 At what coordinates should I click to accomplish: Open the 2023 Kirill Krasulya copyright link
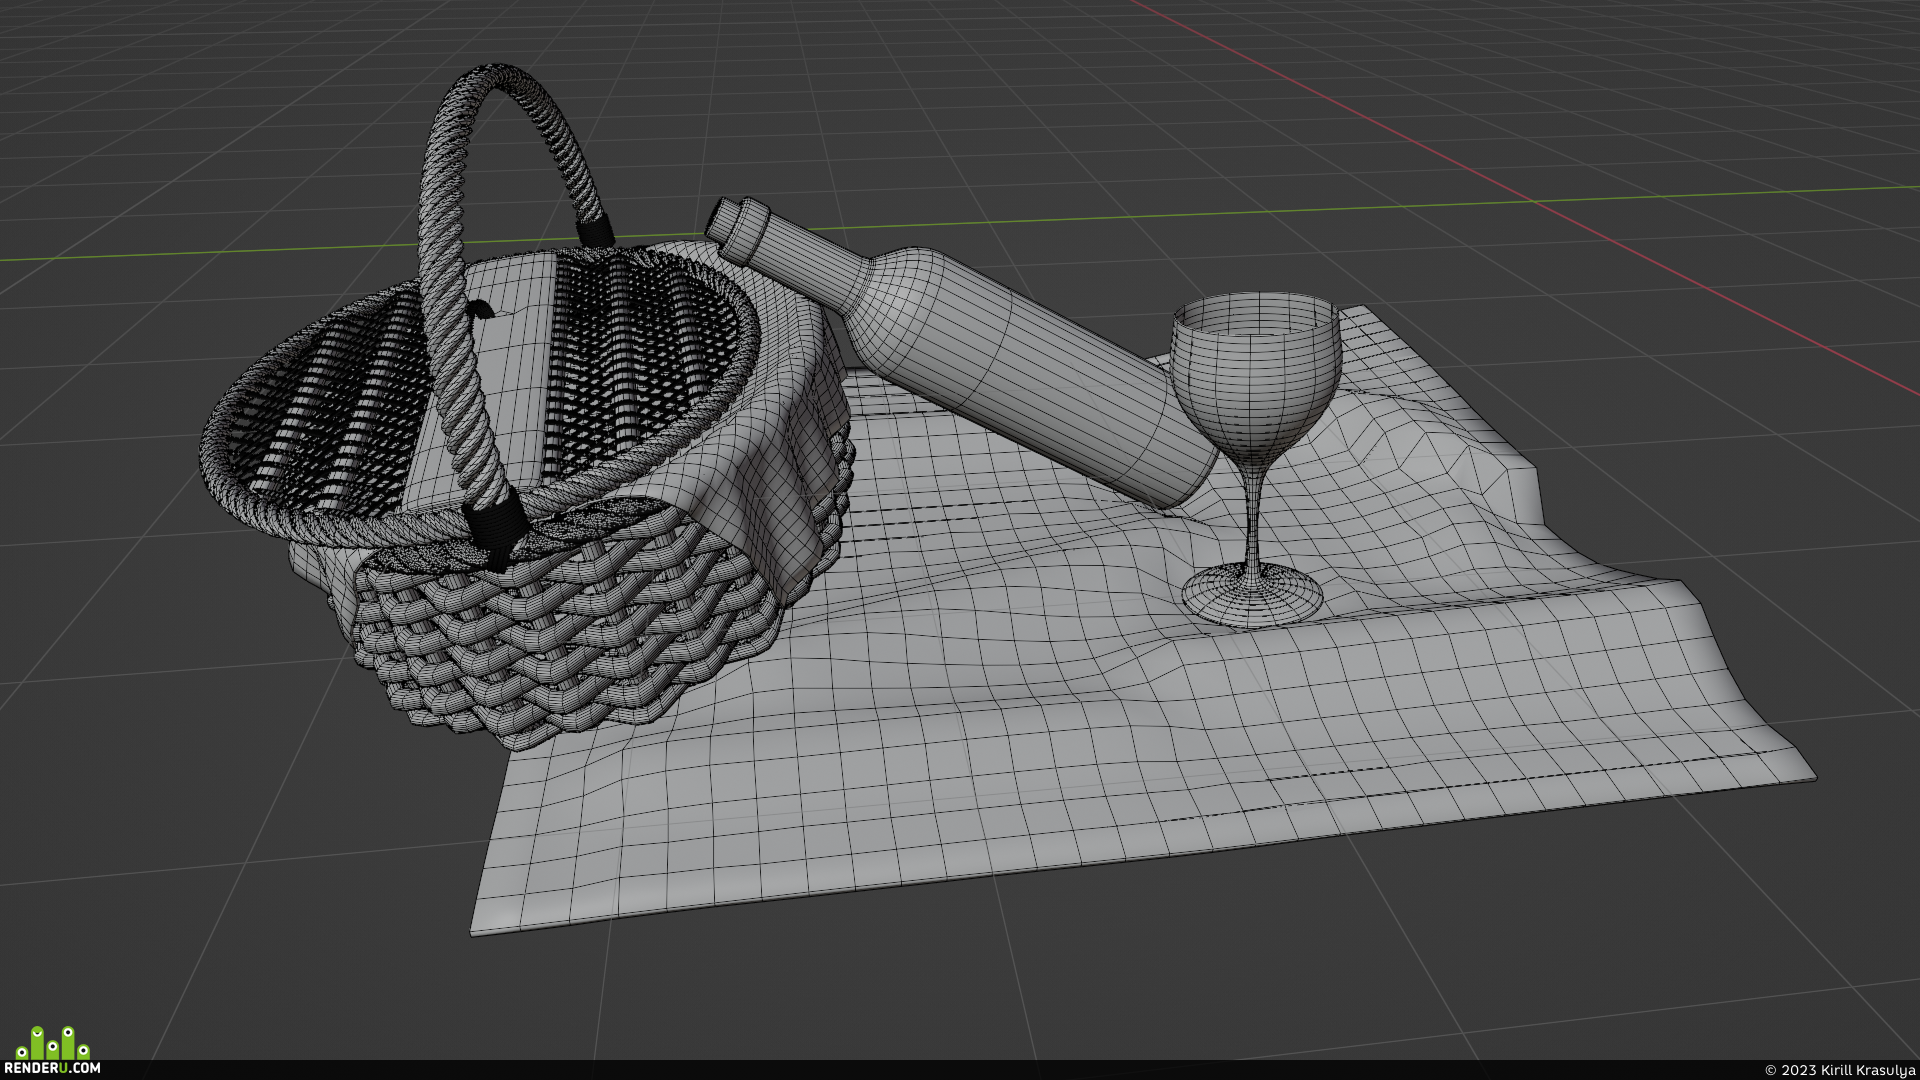click(1839, 1069)
